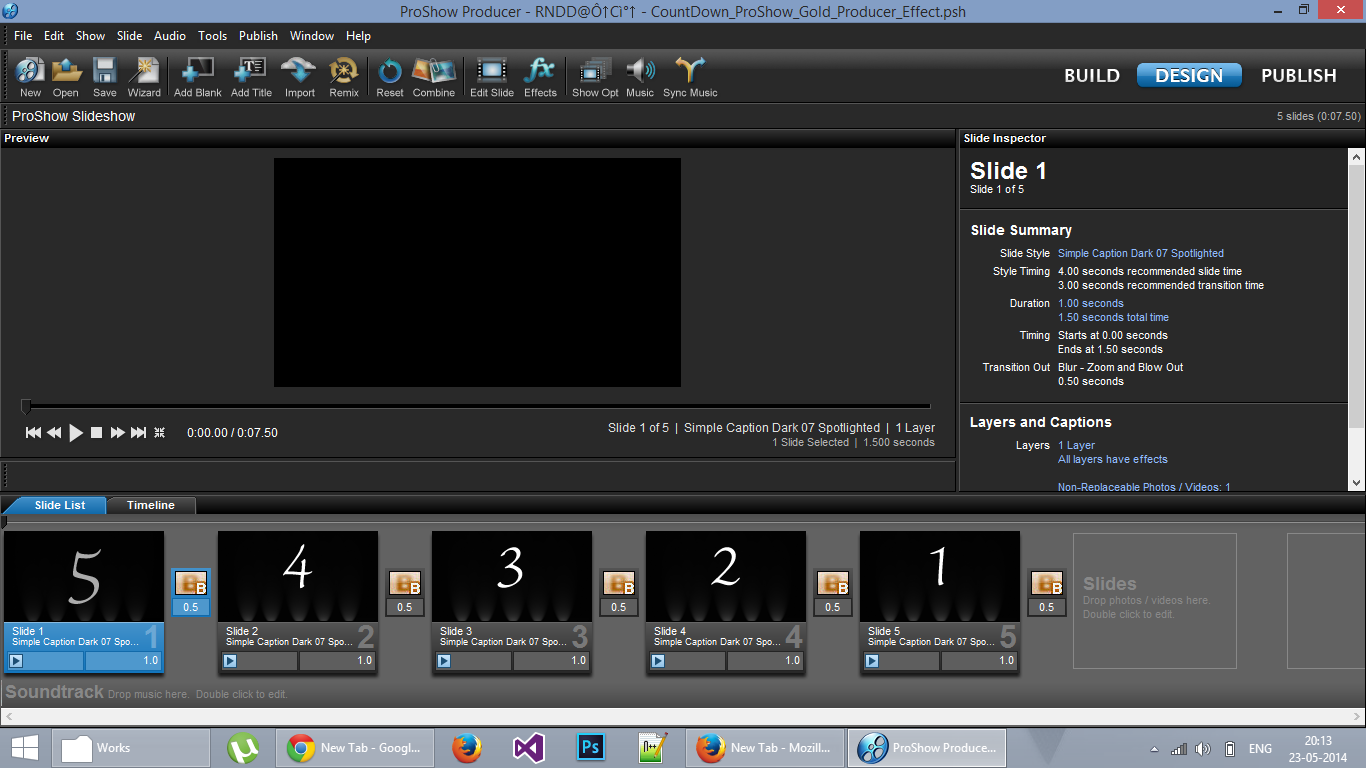
Task: Play the slideshow preview
Action: [76, 433]
